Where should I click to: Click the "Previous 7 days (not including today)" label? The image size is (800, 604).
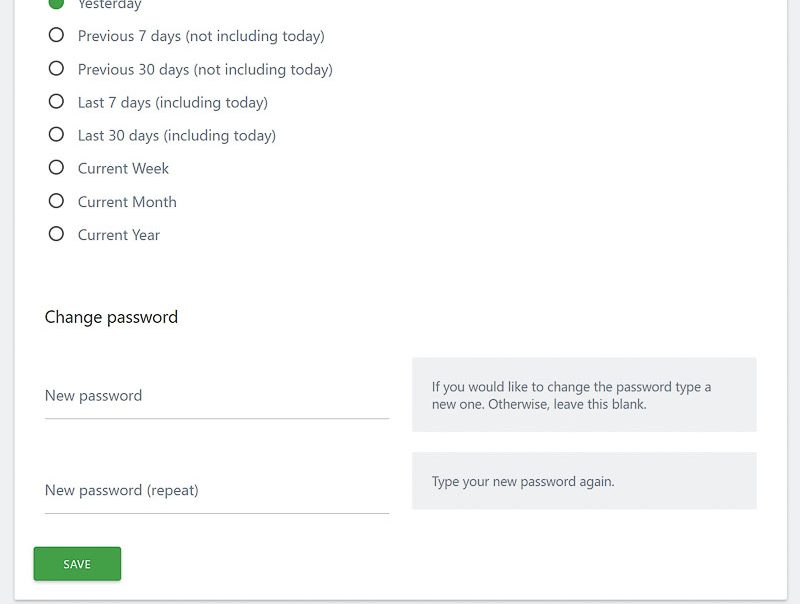pyautogui.click(x=201, y=36)
